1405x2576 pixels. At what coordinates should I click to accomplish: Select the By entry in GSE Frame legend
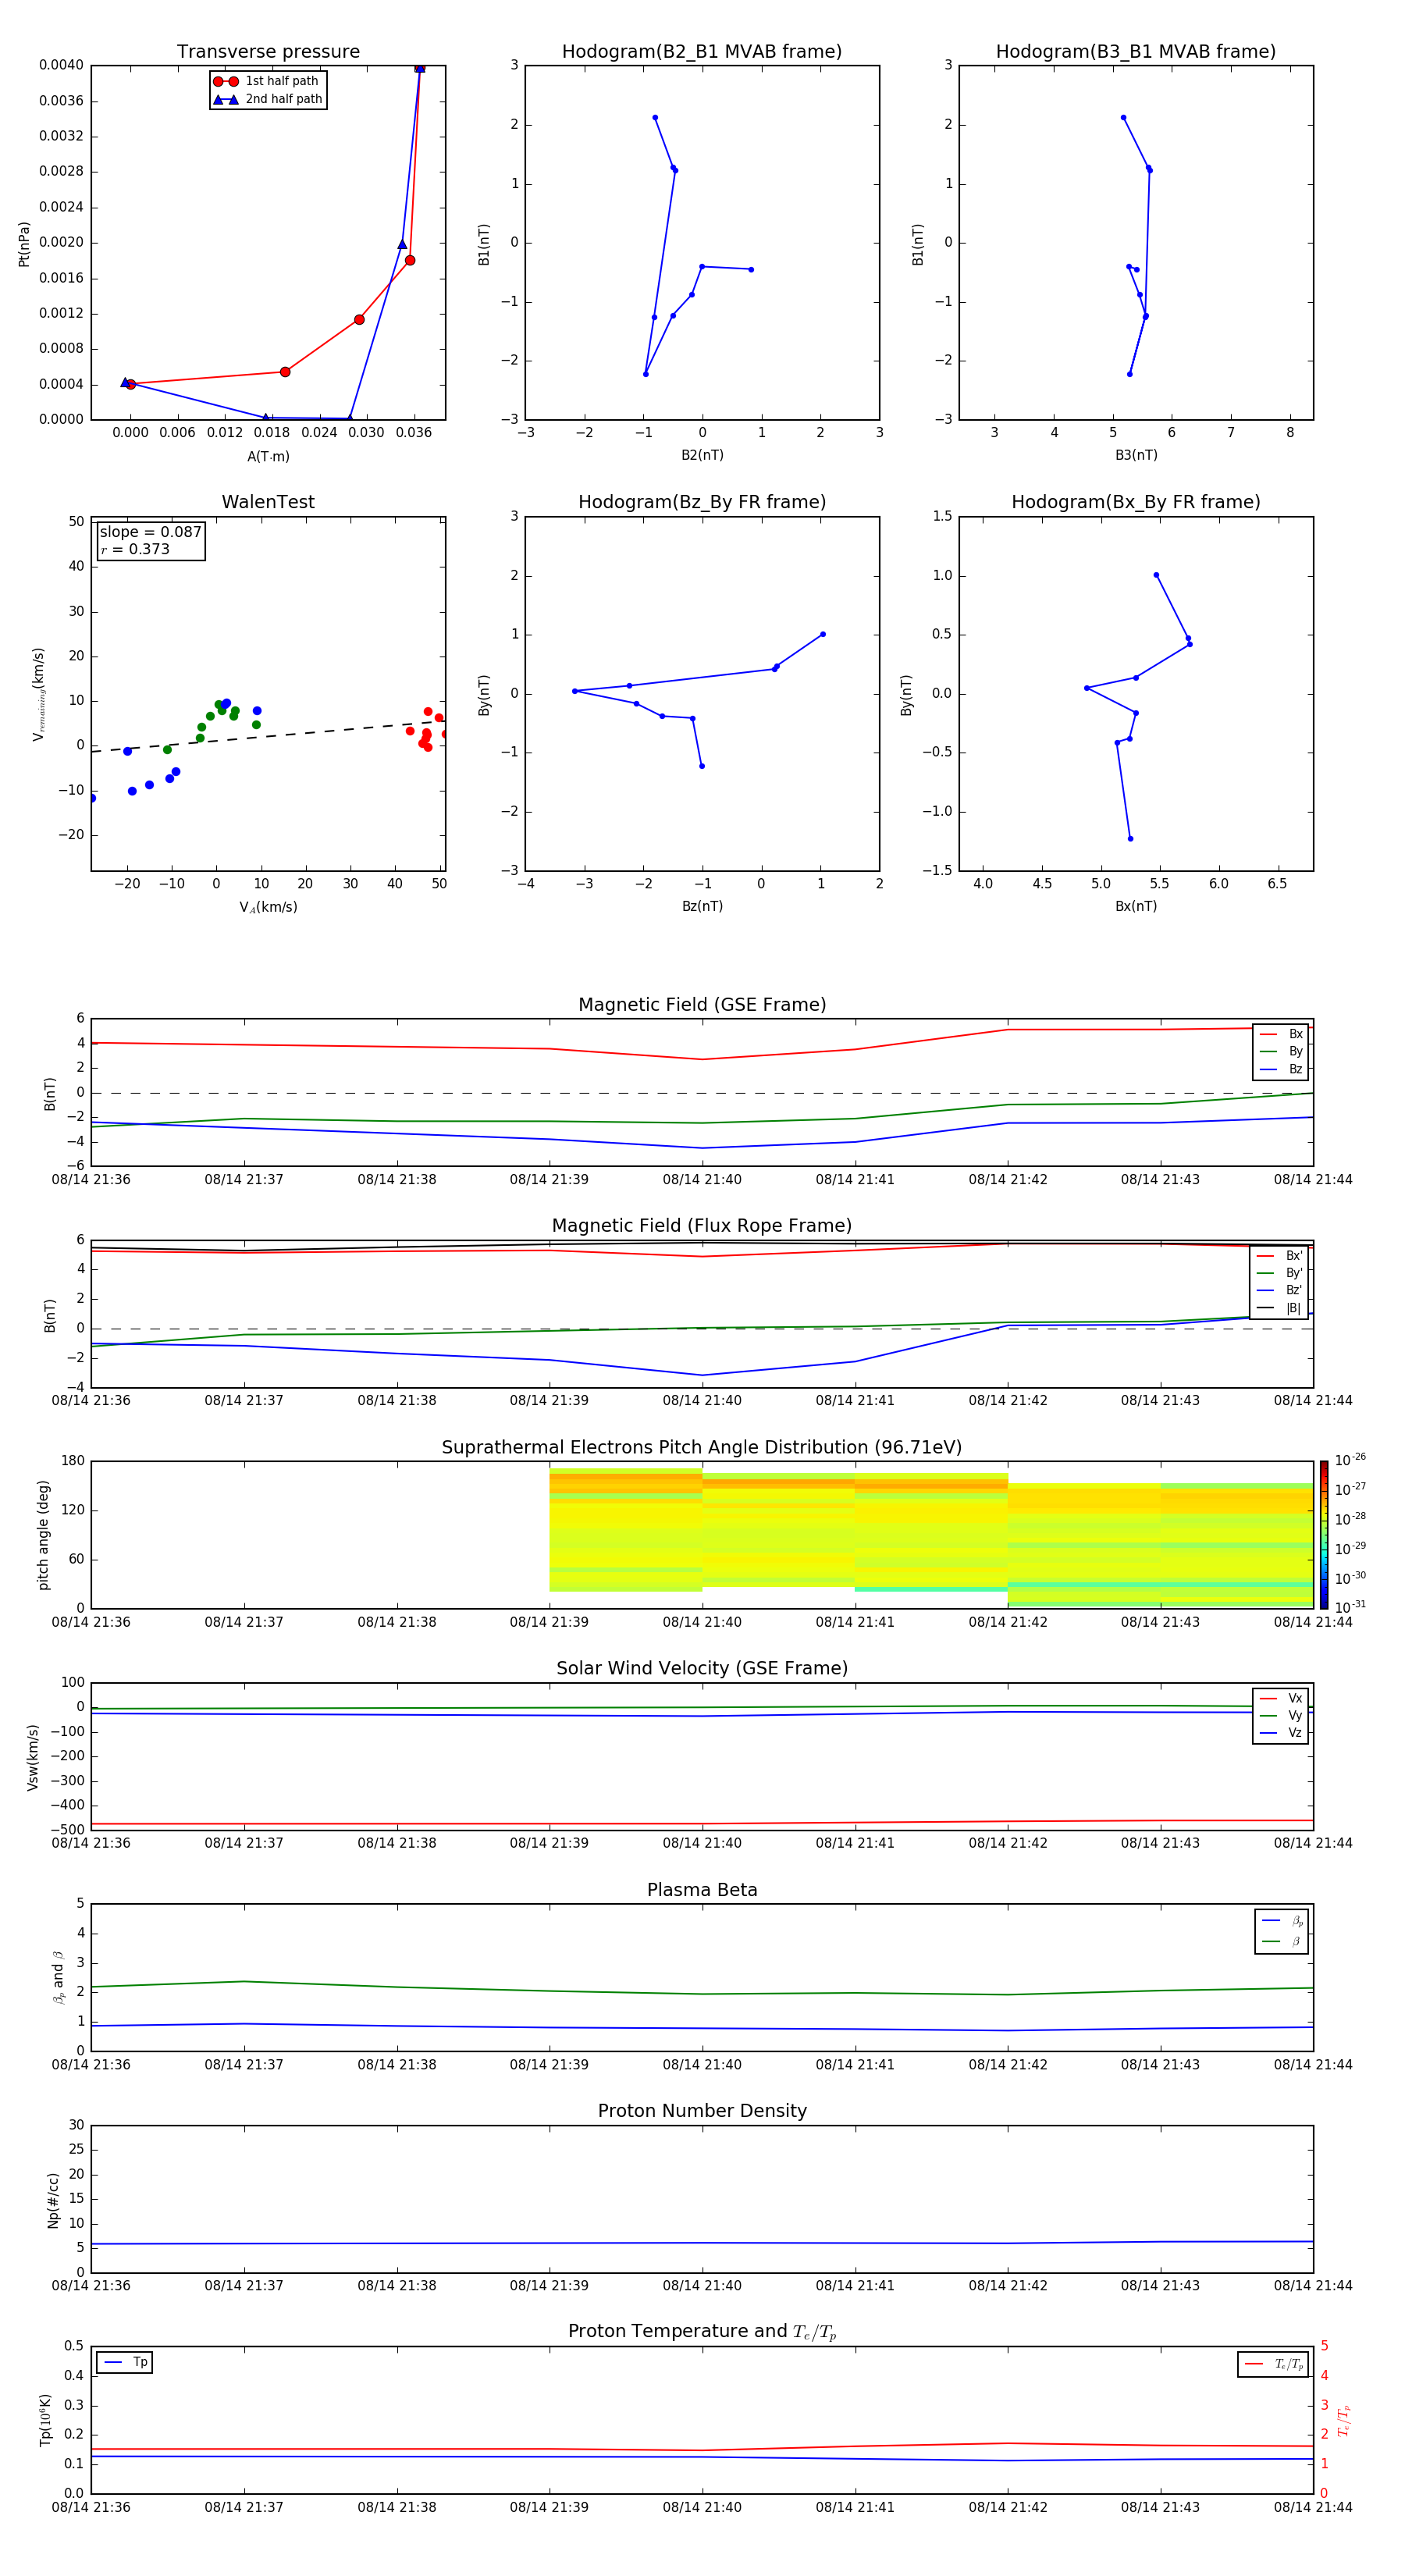[x=1281, y=1051]
